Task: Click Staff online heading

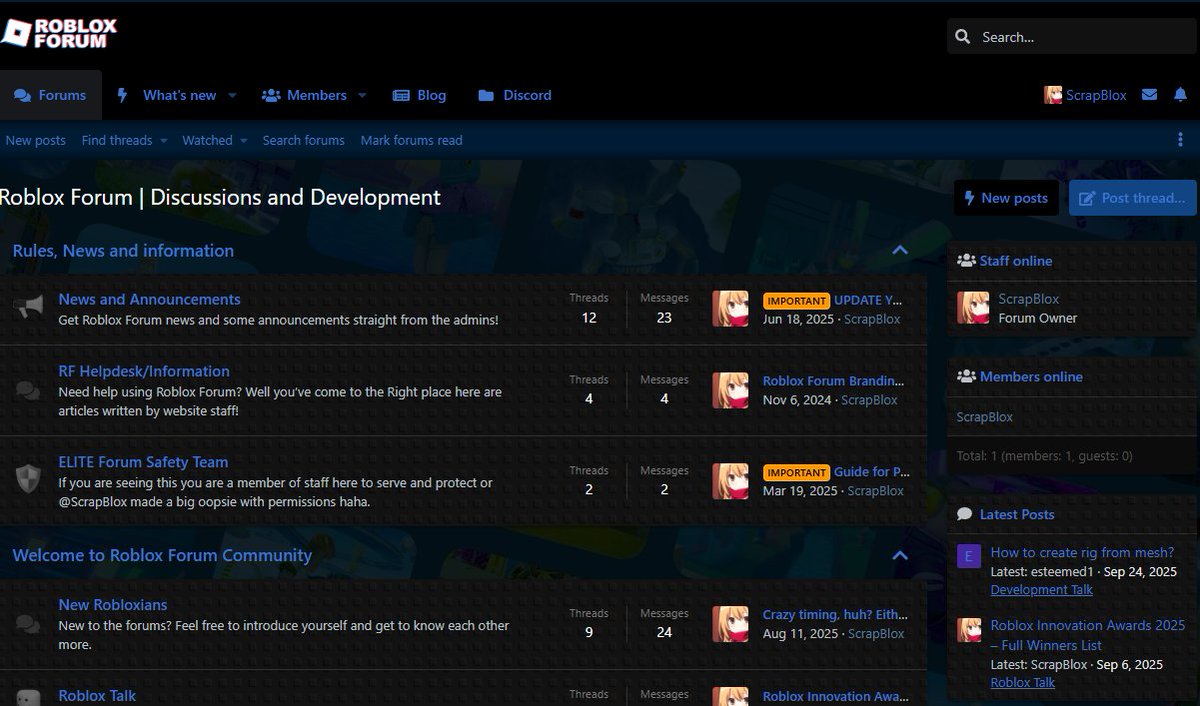Action: pos(1016,261)
